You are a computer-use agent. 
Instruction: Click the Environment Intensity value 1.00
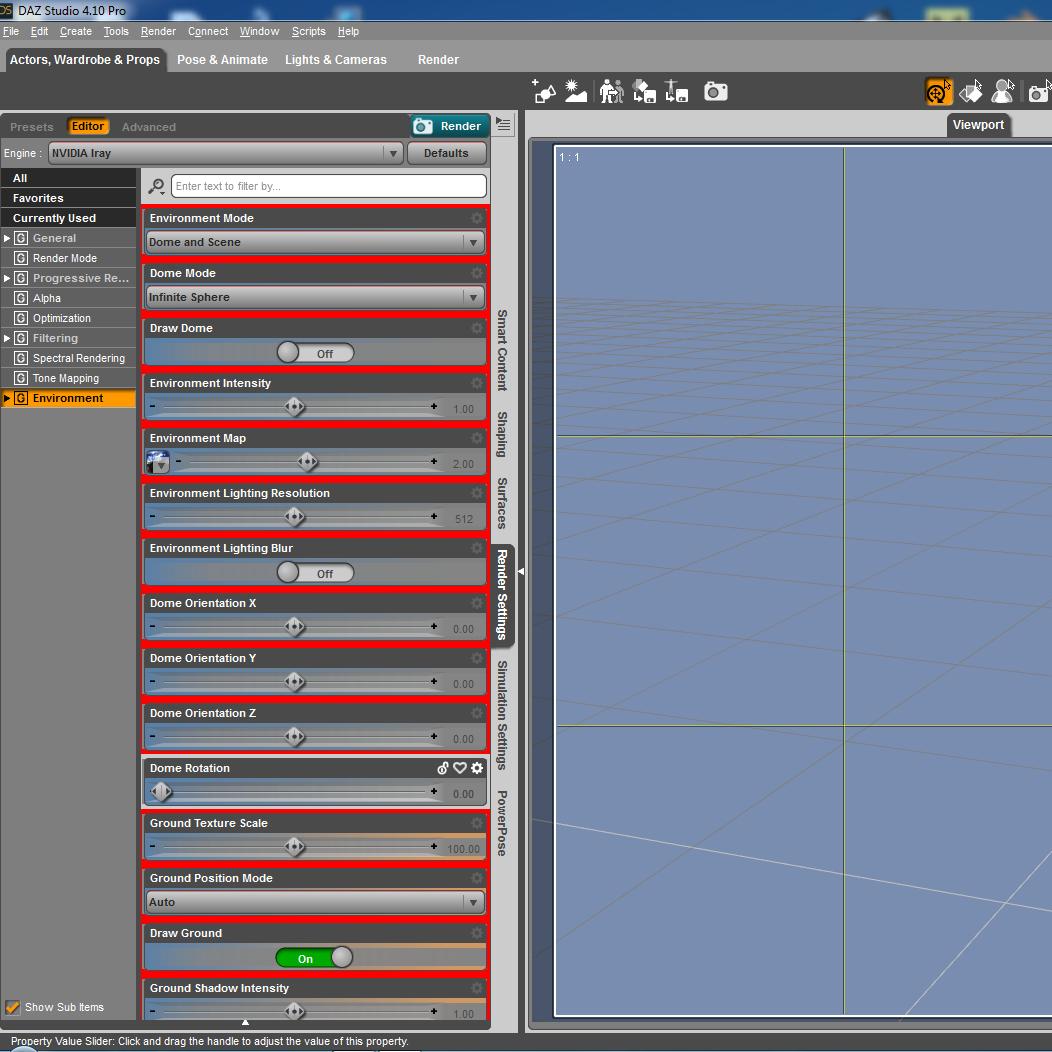coord(464,409)
